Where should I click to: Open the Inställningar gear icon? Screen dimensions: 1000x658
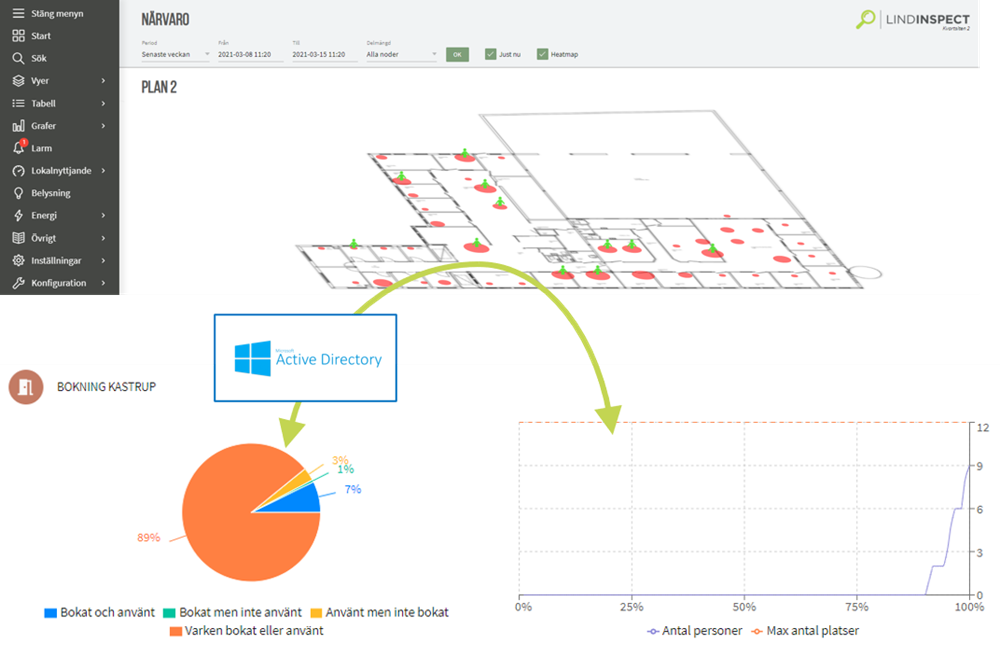[x=18, y=260]
